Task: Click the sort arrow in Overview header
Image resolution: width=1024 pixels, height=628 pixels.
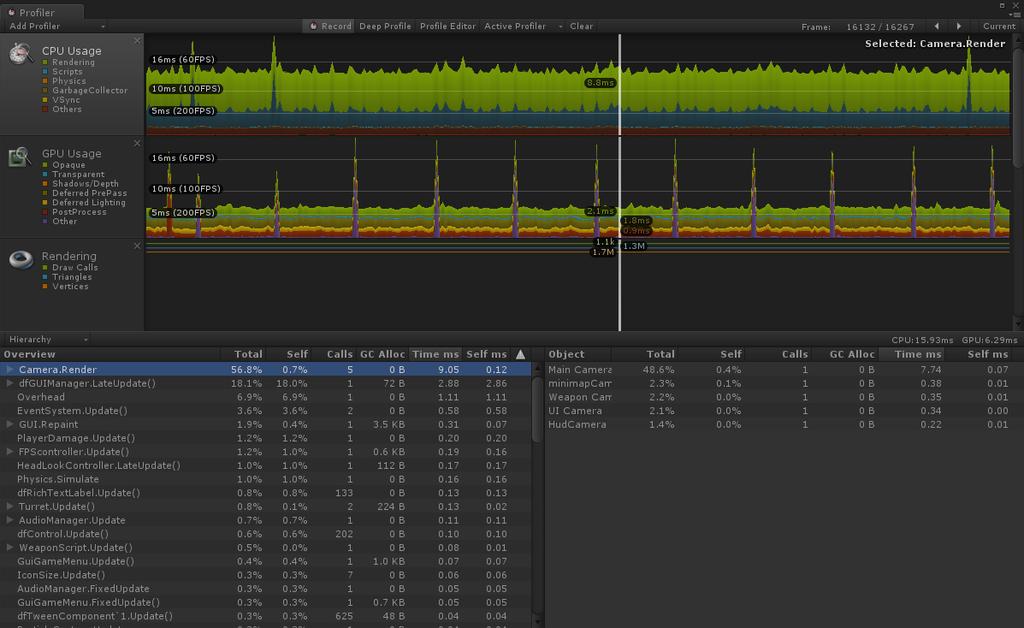Action: tap(520, 354)
